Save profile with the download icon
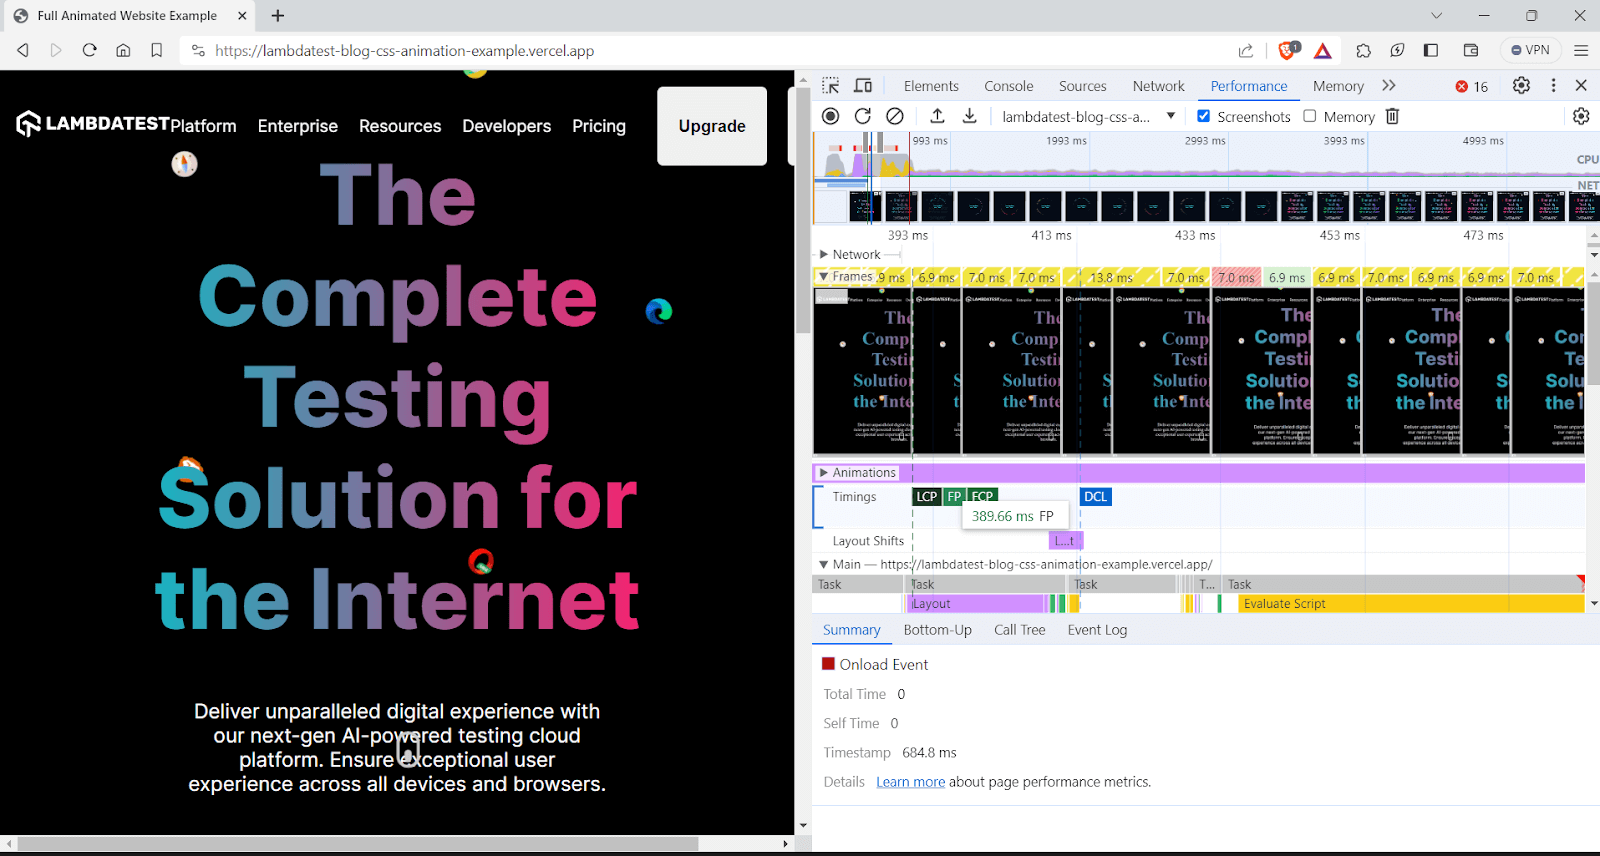Image resolution: width=1600 pixels, height=856 pixels. 969,116
